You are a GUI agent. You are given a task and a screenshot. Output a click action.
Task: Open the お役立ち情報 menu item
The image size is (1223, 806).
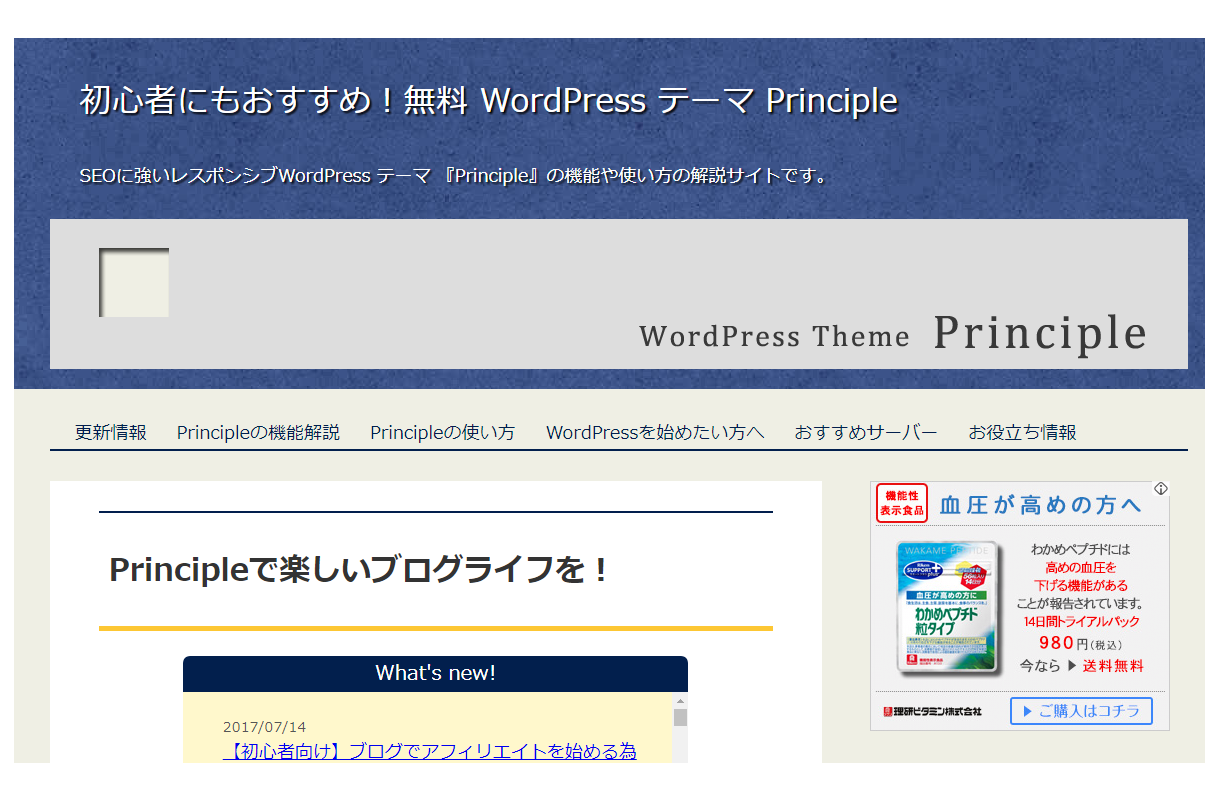coord(1022,432)
